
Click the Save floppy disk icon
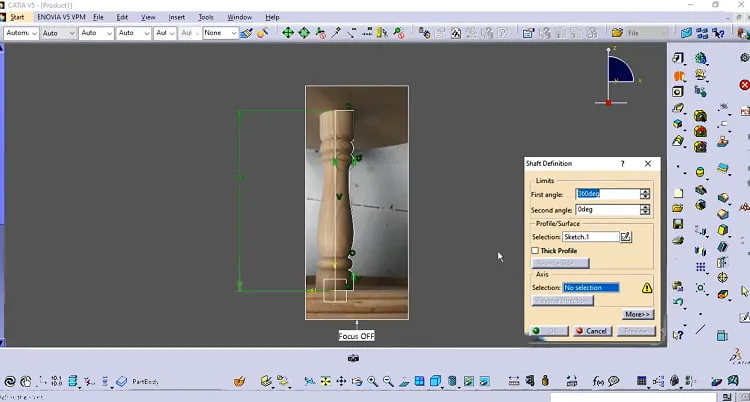tap(678, 224)
